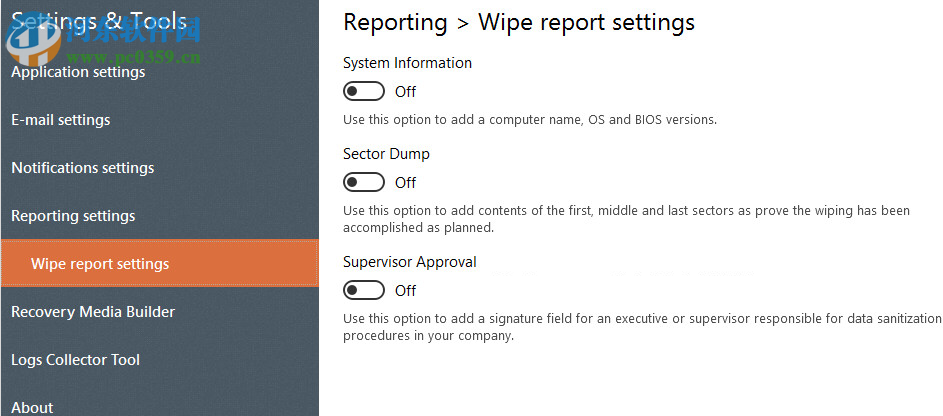
Task: Turn on the Supervisor Approval switch
Action: [363, 291]
